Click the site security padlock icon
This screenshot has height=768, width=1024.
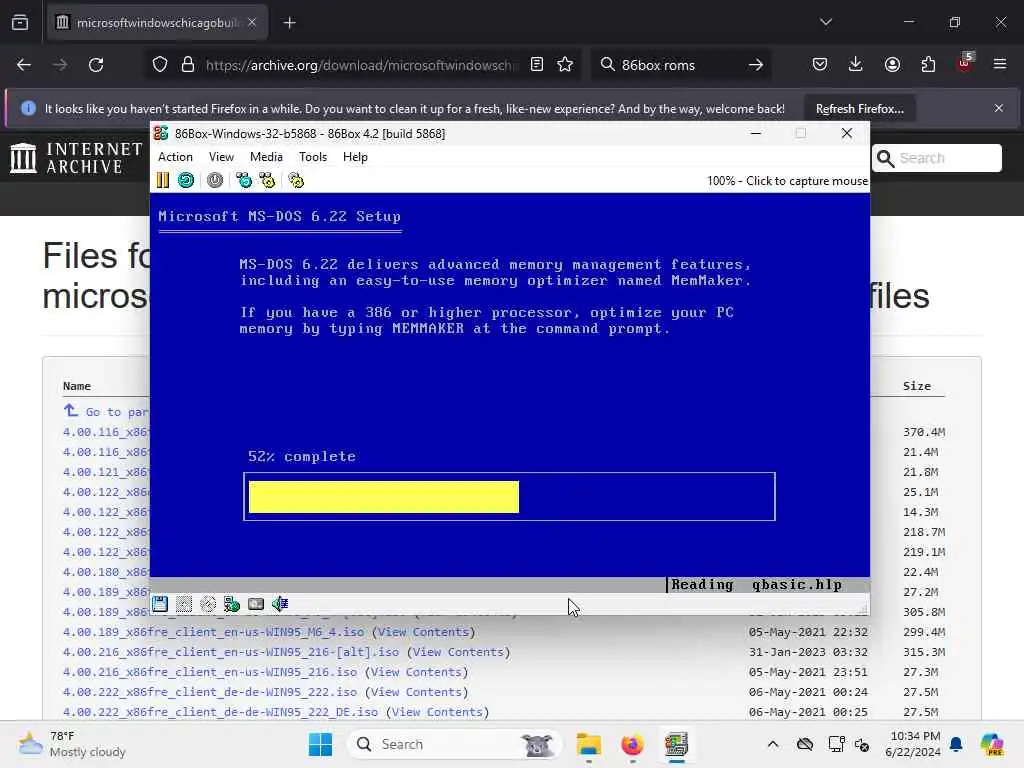point(188,65)
